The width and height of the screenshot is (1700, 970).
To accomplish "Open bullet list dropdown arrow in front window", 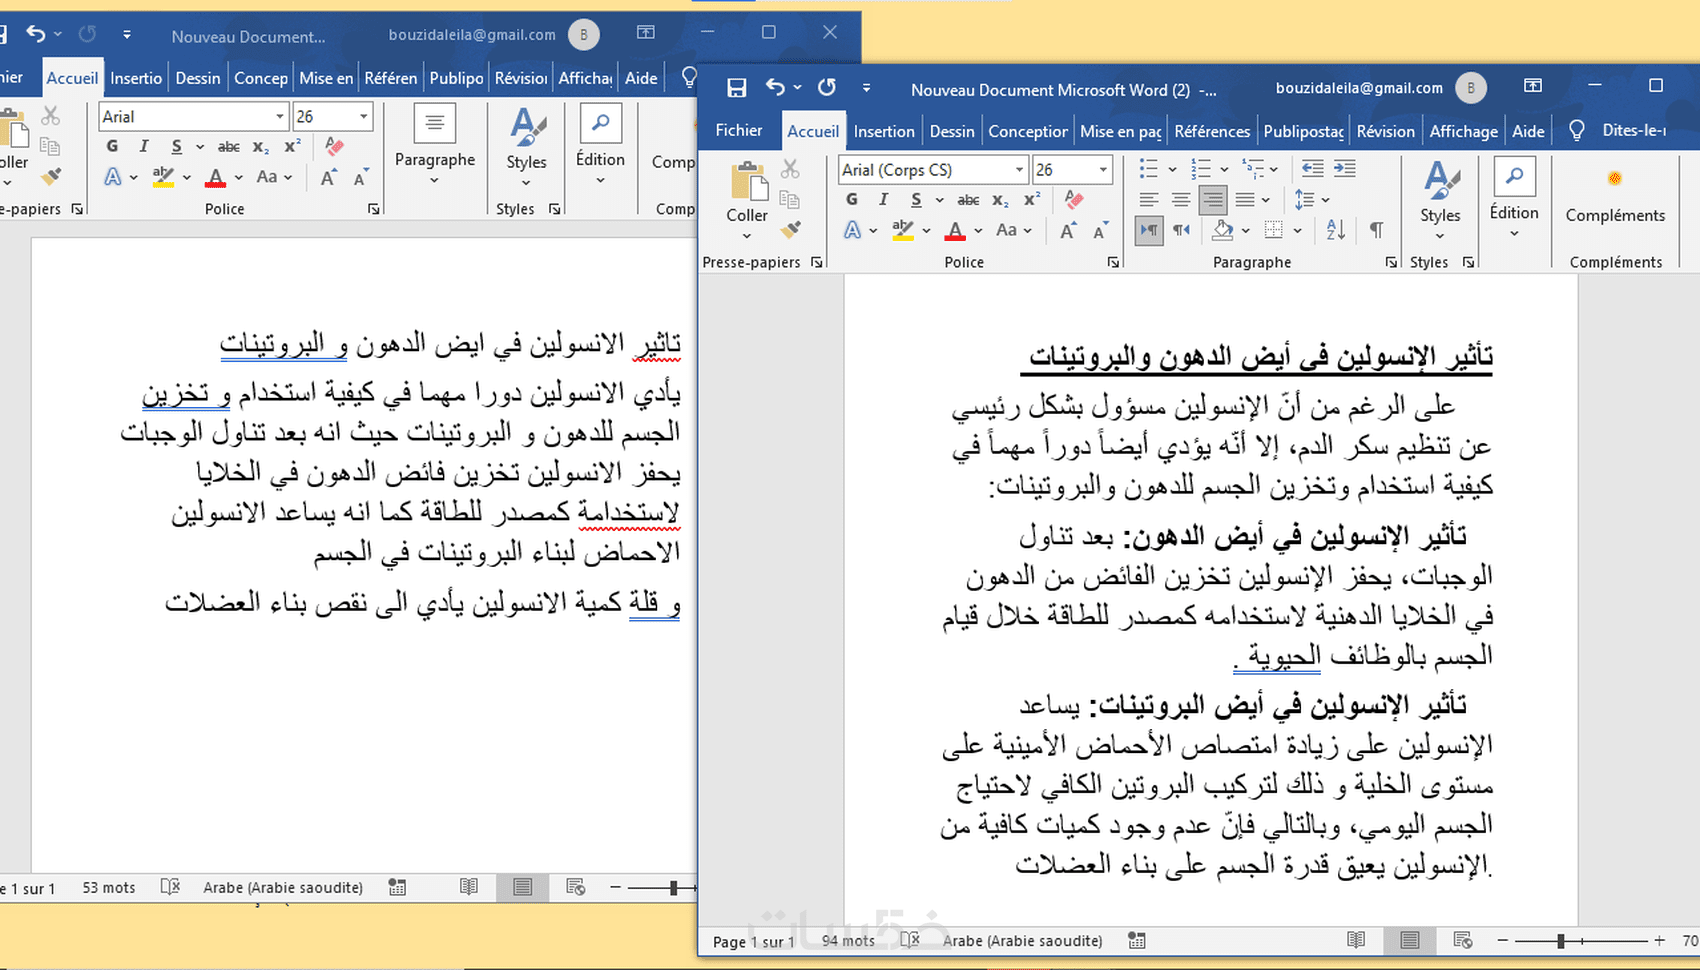I will click(x=1172, y=169).
